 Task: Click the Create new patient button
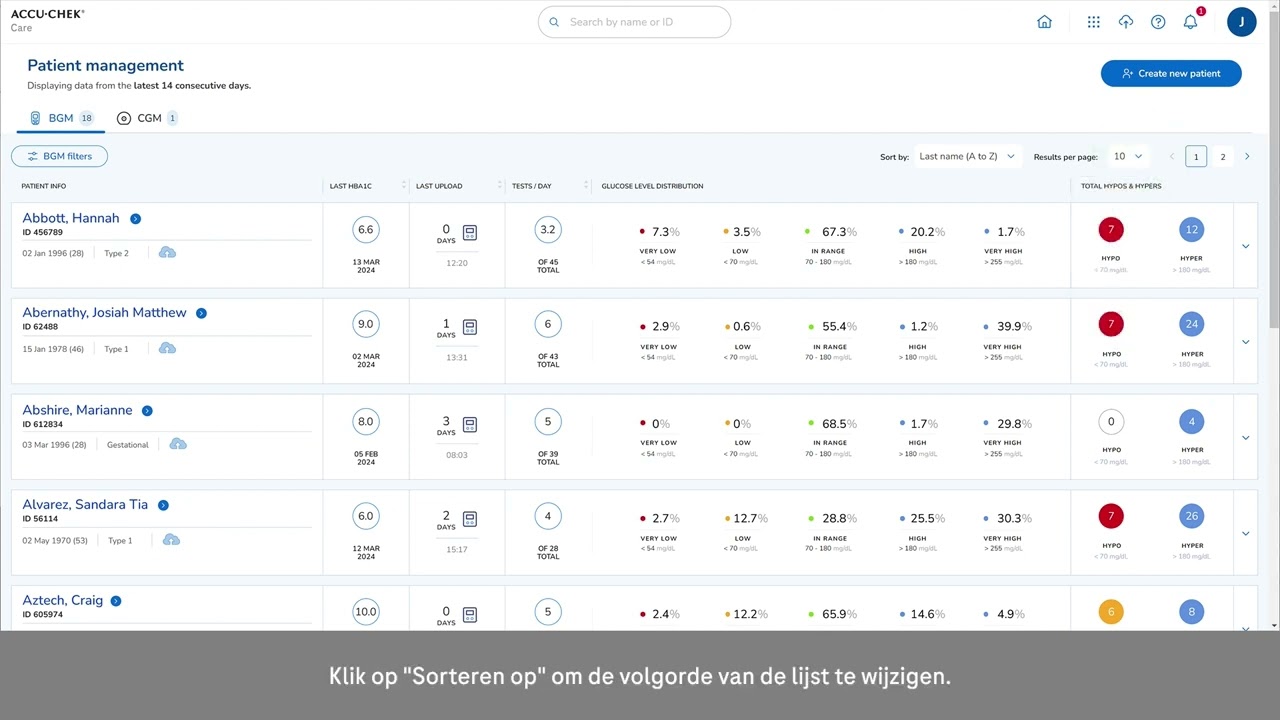(x=1170, y=73)
